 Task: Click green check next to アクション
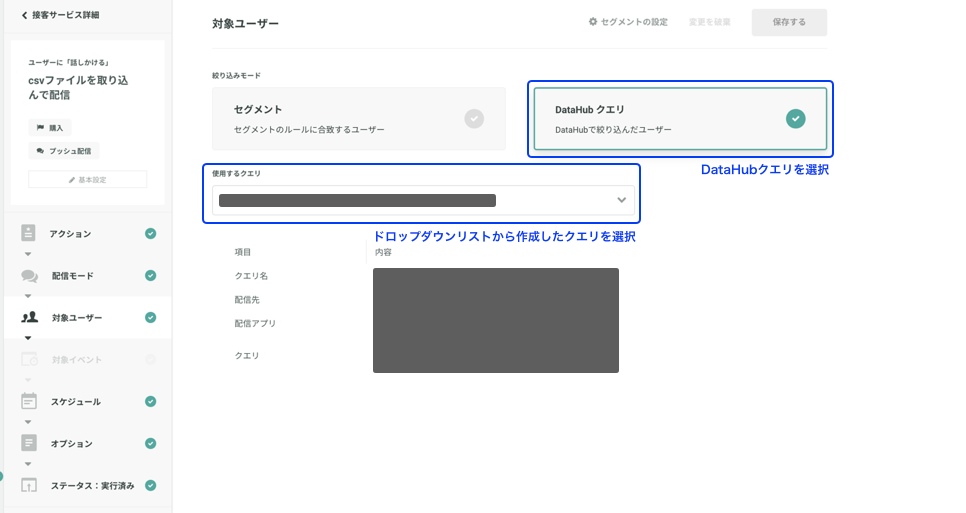point(150,233)
